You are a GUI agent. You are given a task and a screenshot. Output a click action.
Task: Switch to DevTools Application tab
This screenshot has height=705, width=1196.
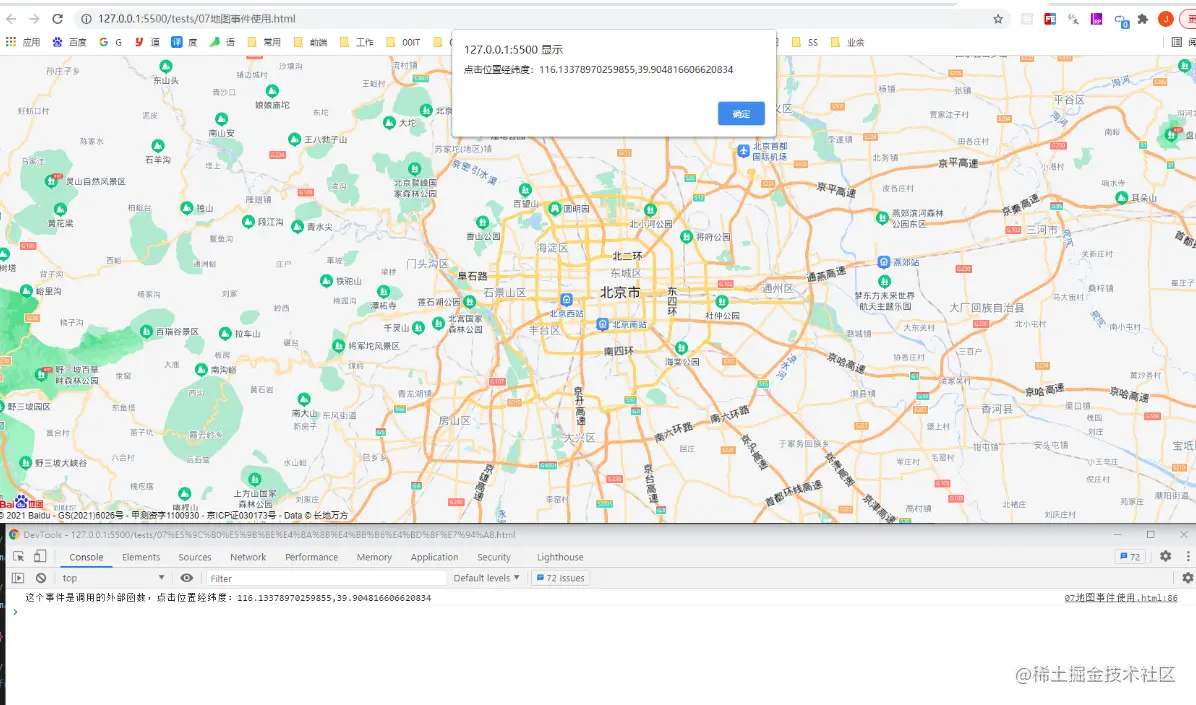coord(434,557)
